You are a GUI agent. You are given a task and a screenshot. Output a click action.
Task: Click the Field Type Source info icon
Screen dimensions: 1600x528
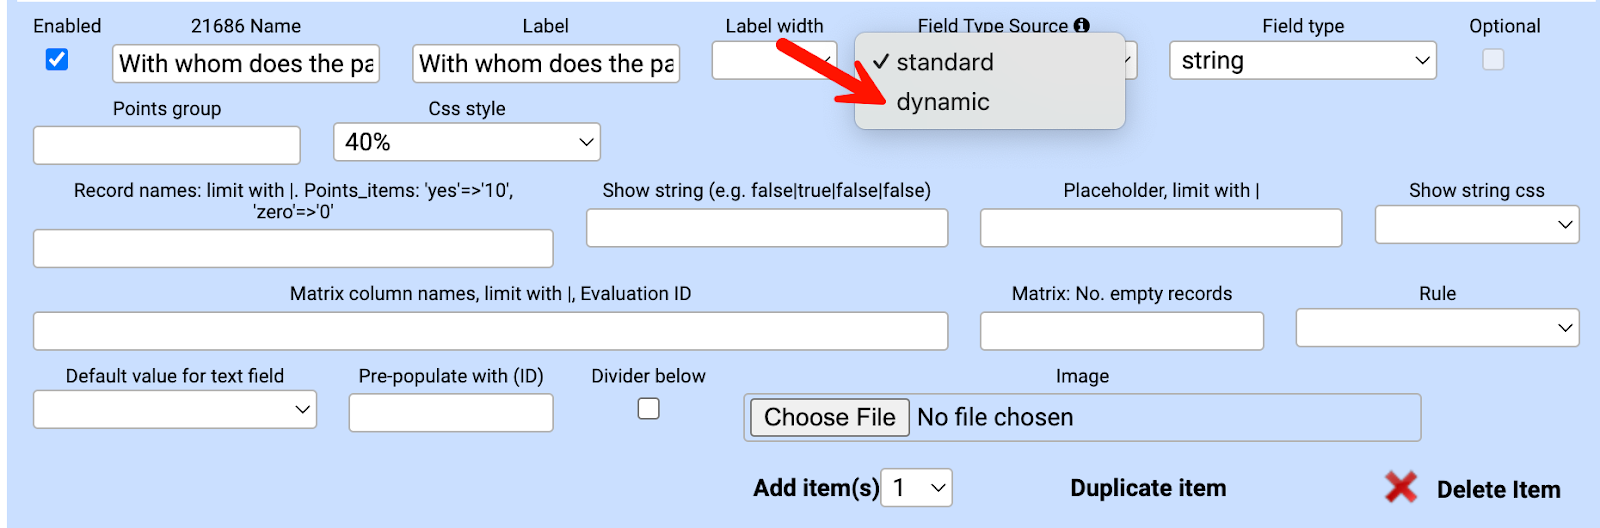[1082, 26]
